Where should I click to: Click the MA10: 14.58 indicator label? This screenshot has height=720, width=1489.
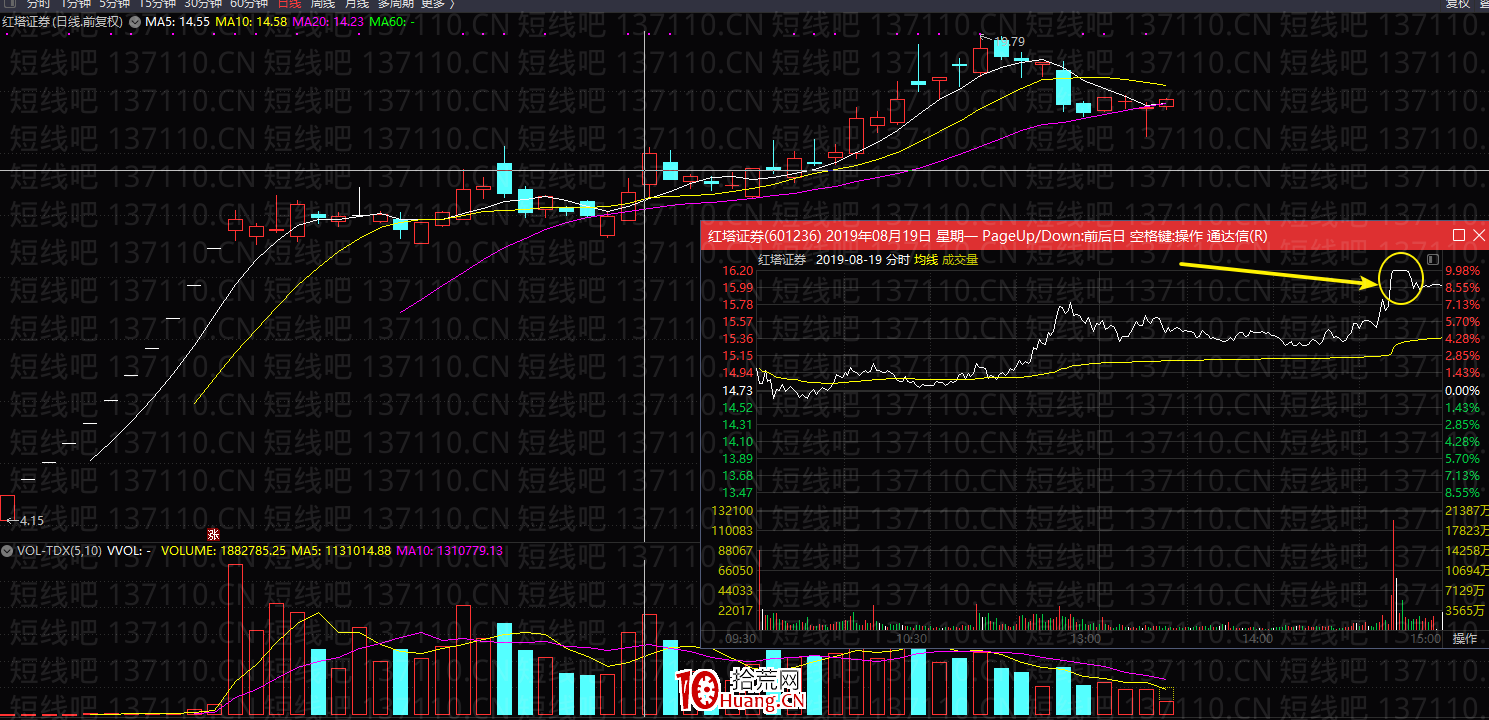(x=251, y=21)
